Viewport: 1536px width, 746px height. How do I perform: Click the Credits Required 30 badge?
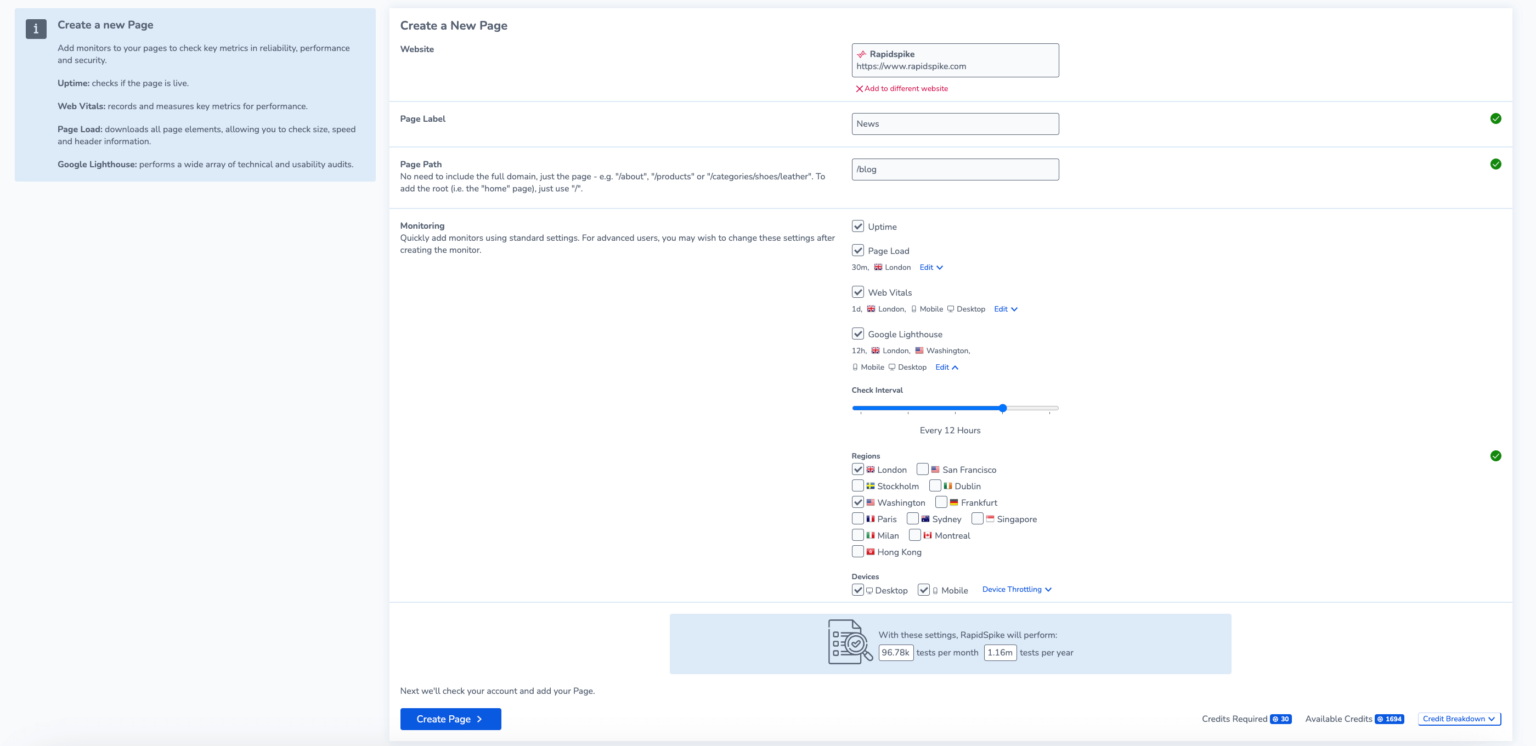1280,719
